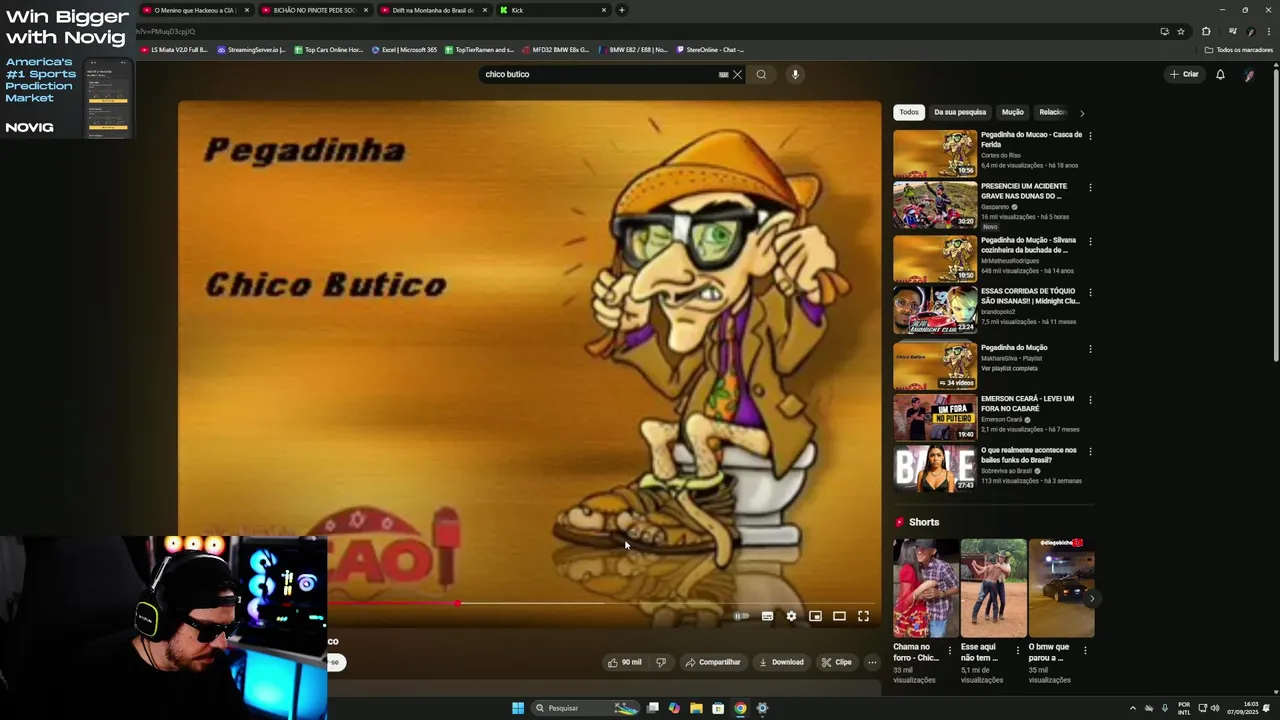Toggle subtitles/captions in the player
The height and width of the screenshot is (720, 1280).
click(767, 616)
